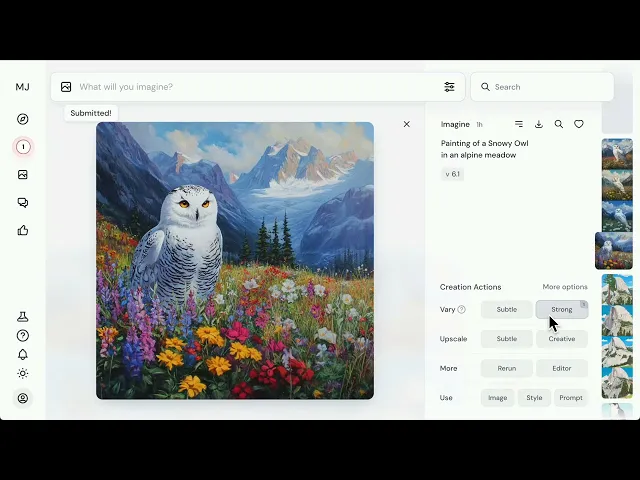The width and height of the screenshot is (640, 480).
Task: Open the Help question mark icon in the sidebar
Action: click(x=23, y=336)
